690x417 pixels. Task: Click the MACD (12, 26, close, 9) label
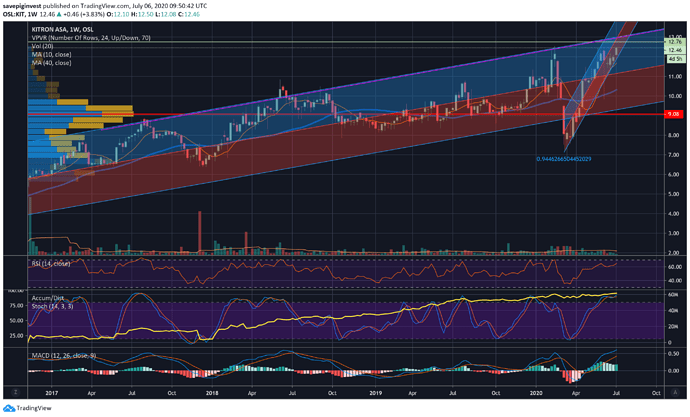pyautogui.click(x=63, y=355)
